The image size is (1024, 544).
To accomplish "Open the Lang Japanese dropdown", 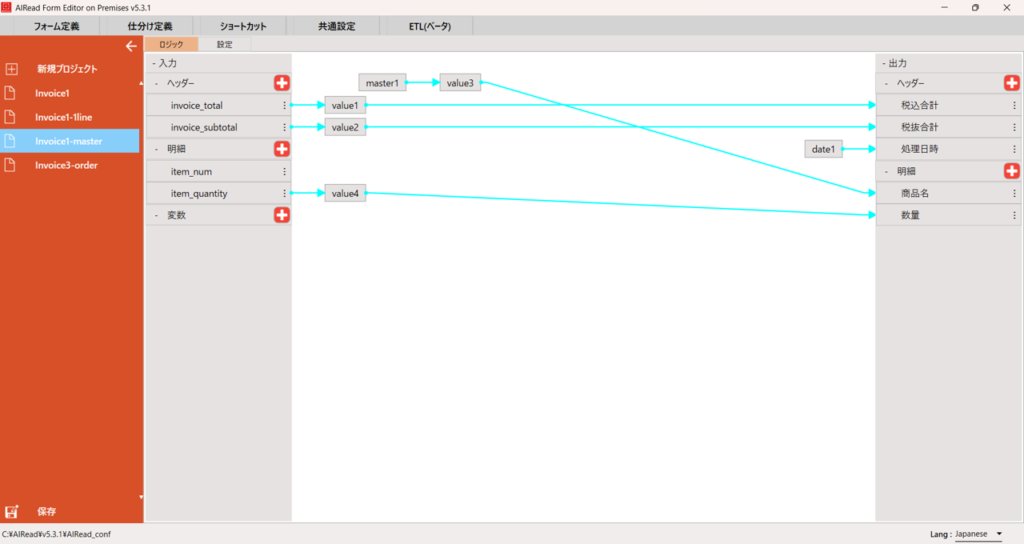I will pyautogui.click(x=978, y=534).
